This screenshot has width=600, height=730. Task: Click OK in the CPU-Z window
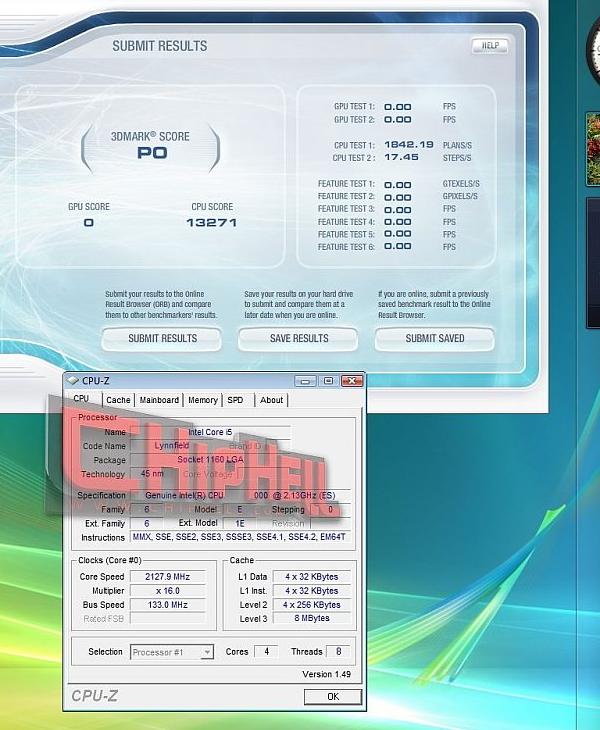click(333, 696)
